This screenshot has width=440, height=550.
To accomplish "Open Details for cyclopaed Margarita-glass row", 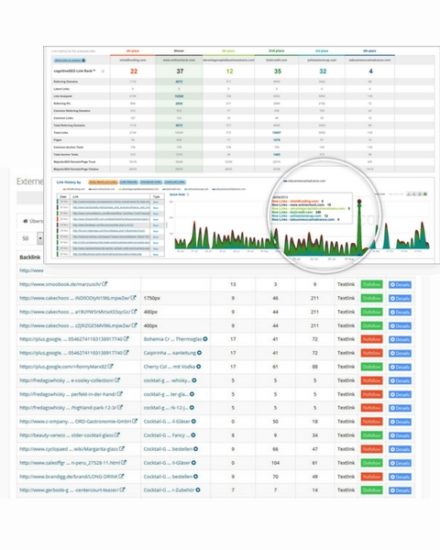I will click(x=400, y=449).
